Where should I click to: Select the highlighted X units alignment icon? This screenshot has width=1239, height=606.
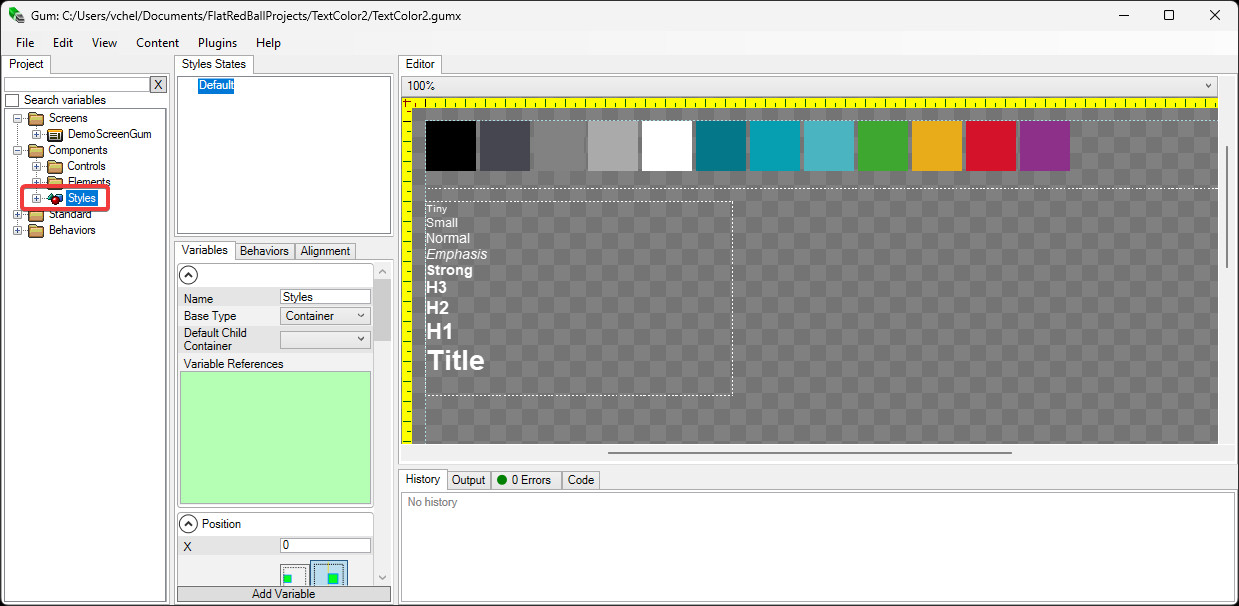point(329,574)
